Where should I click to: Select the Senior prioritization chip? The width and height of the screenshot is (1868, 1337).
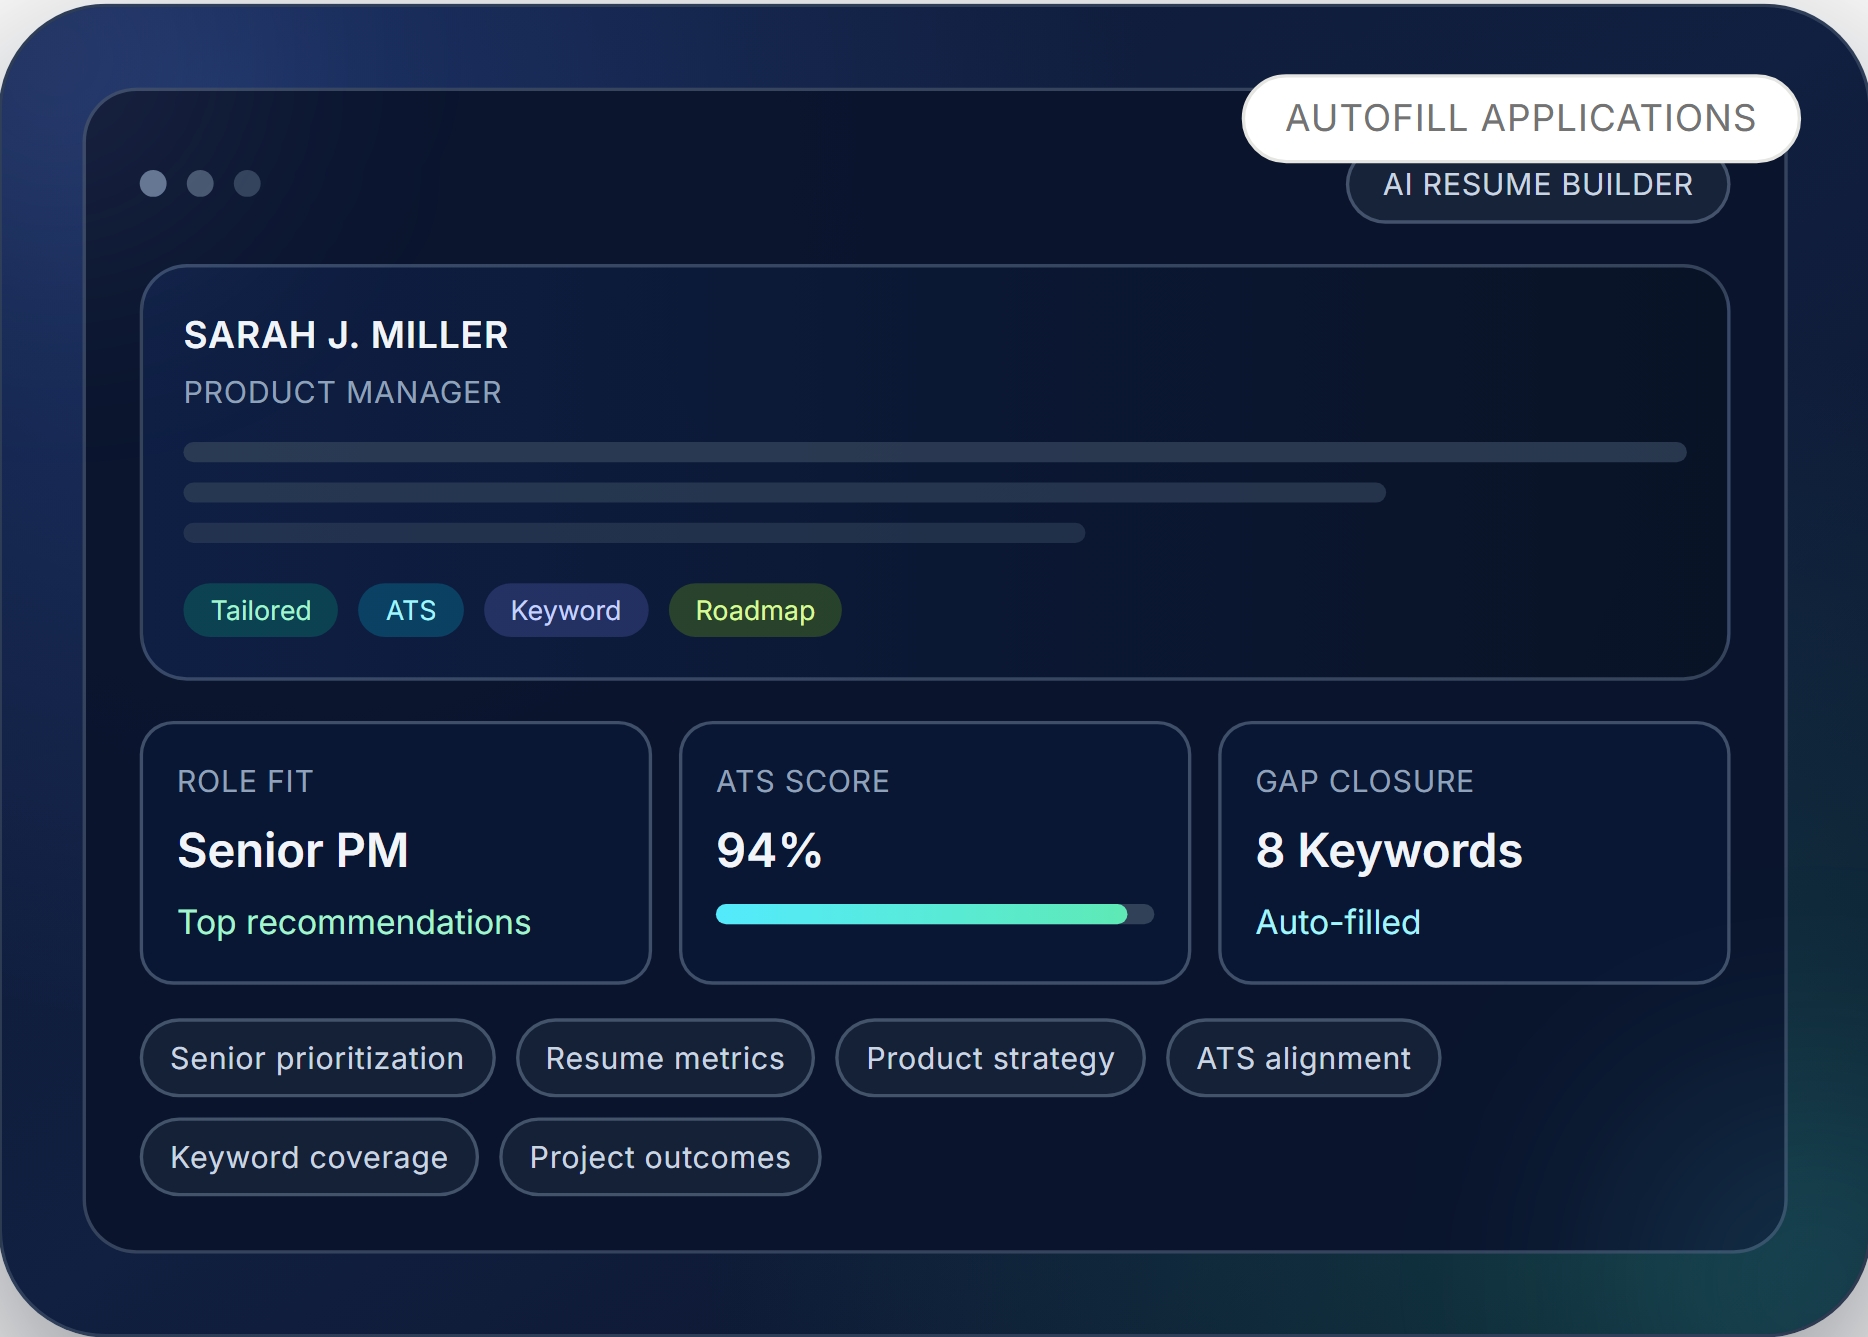316,1058
